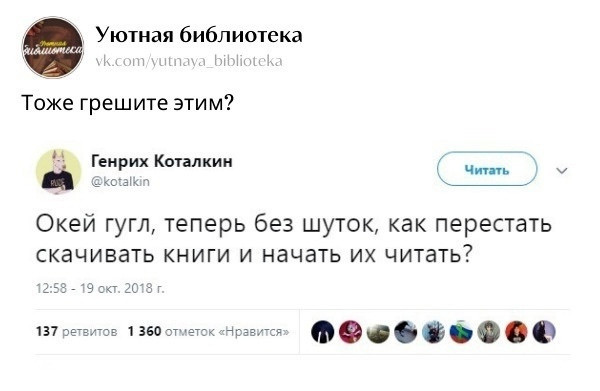Open the Уютная библиотека group title
The image size is (600, 391).
199,35
